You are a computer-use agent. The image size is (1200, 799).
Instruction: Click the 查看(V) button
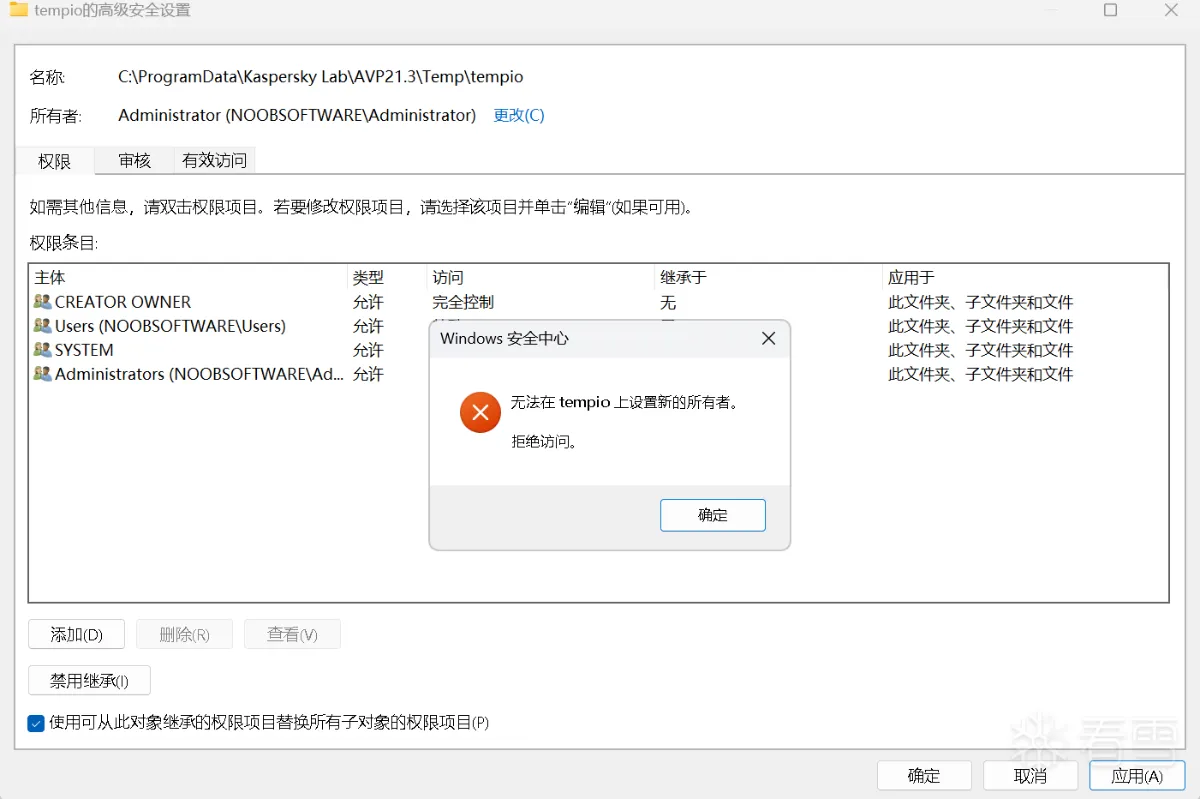(293, 634)
